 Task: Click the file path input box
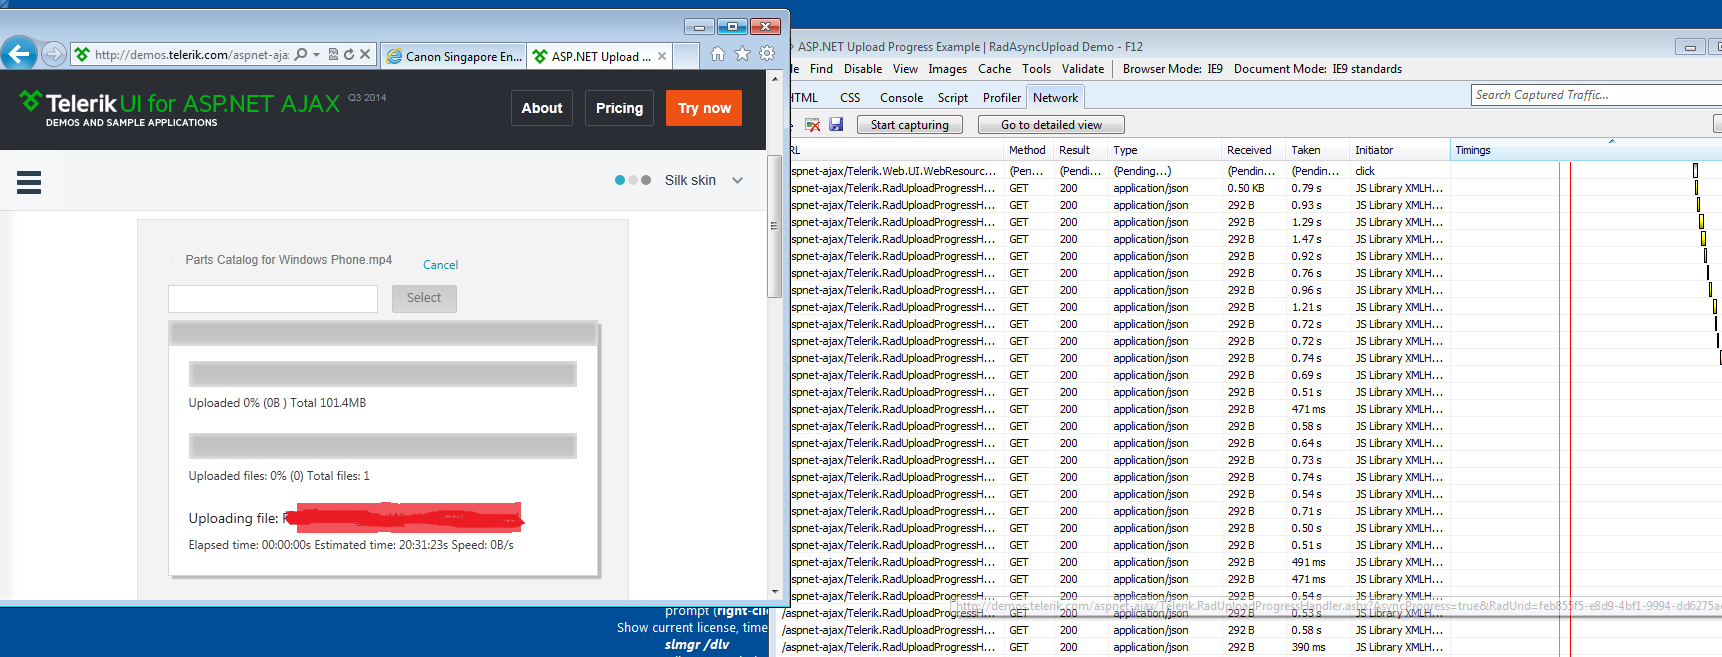[x=273, y=299]
